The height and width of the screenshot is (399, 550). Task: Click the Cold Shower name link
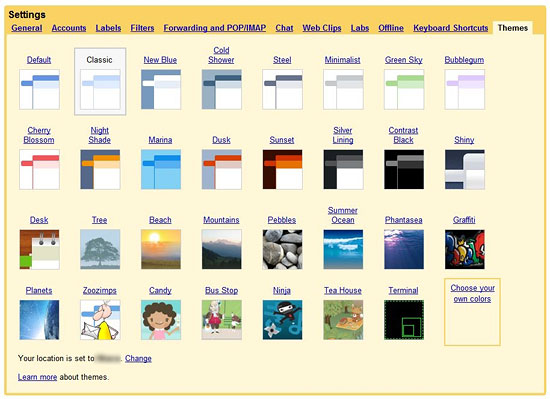(x=221, y=55)
